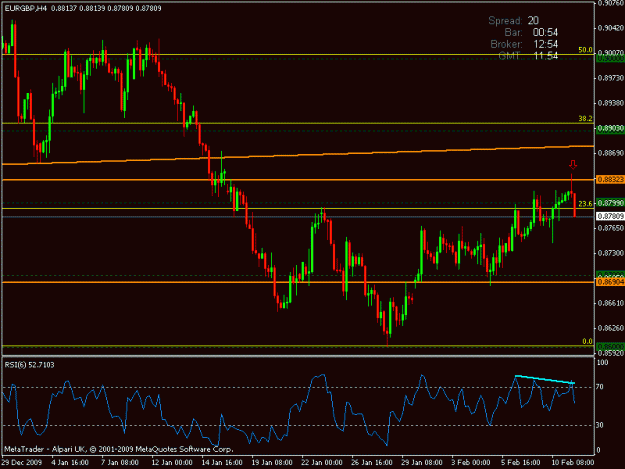The height and width of the screenshot is (469, 625).
Task: Click the 0.88690 price scale value
Action: pyautogui.click(x=611, y=153)
